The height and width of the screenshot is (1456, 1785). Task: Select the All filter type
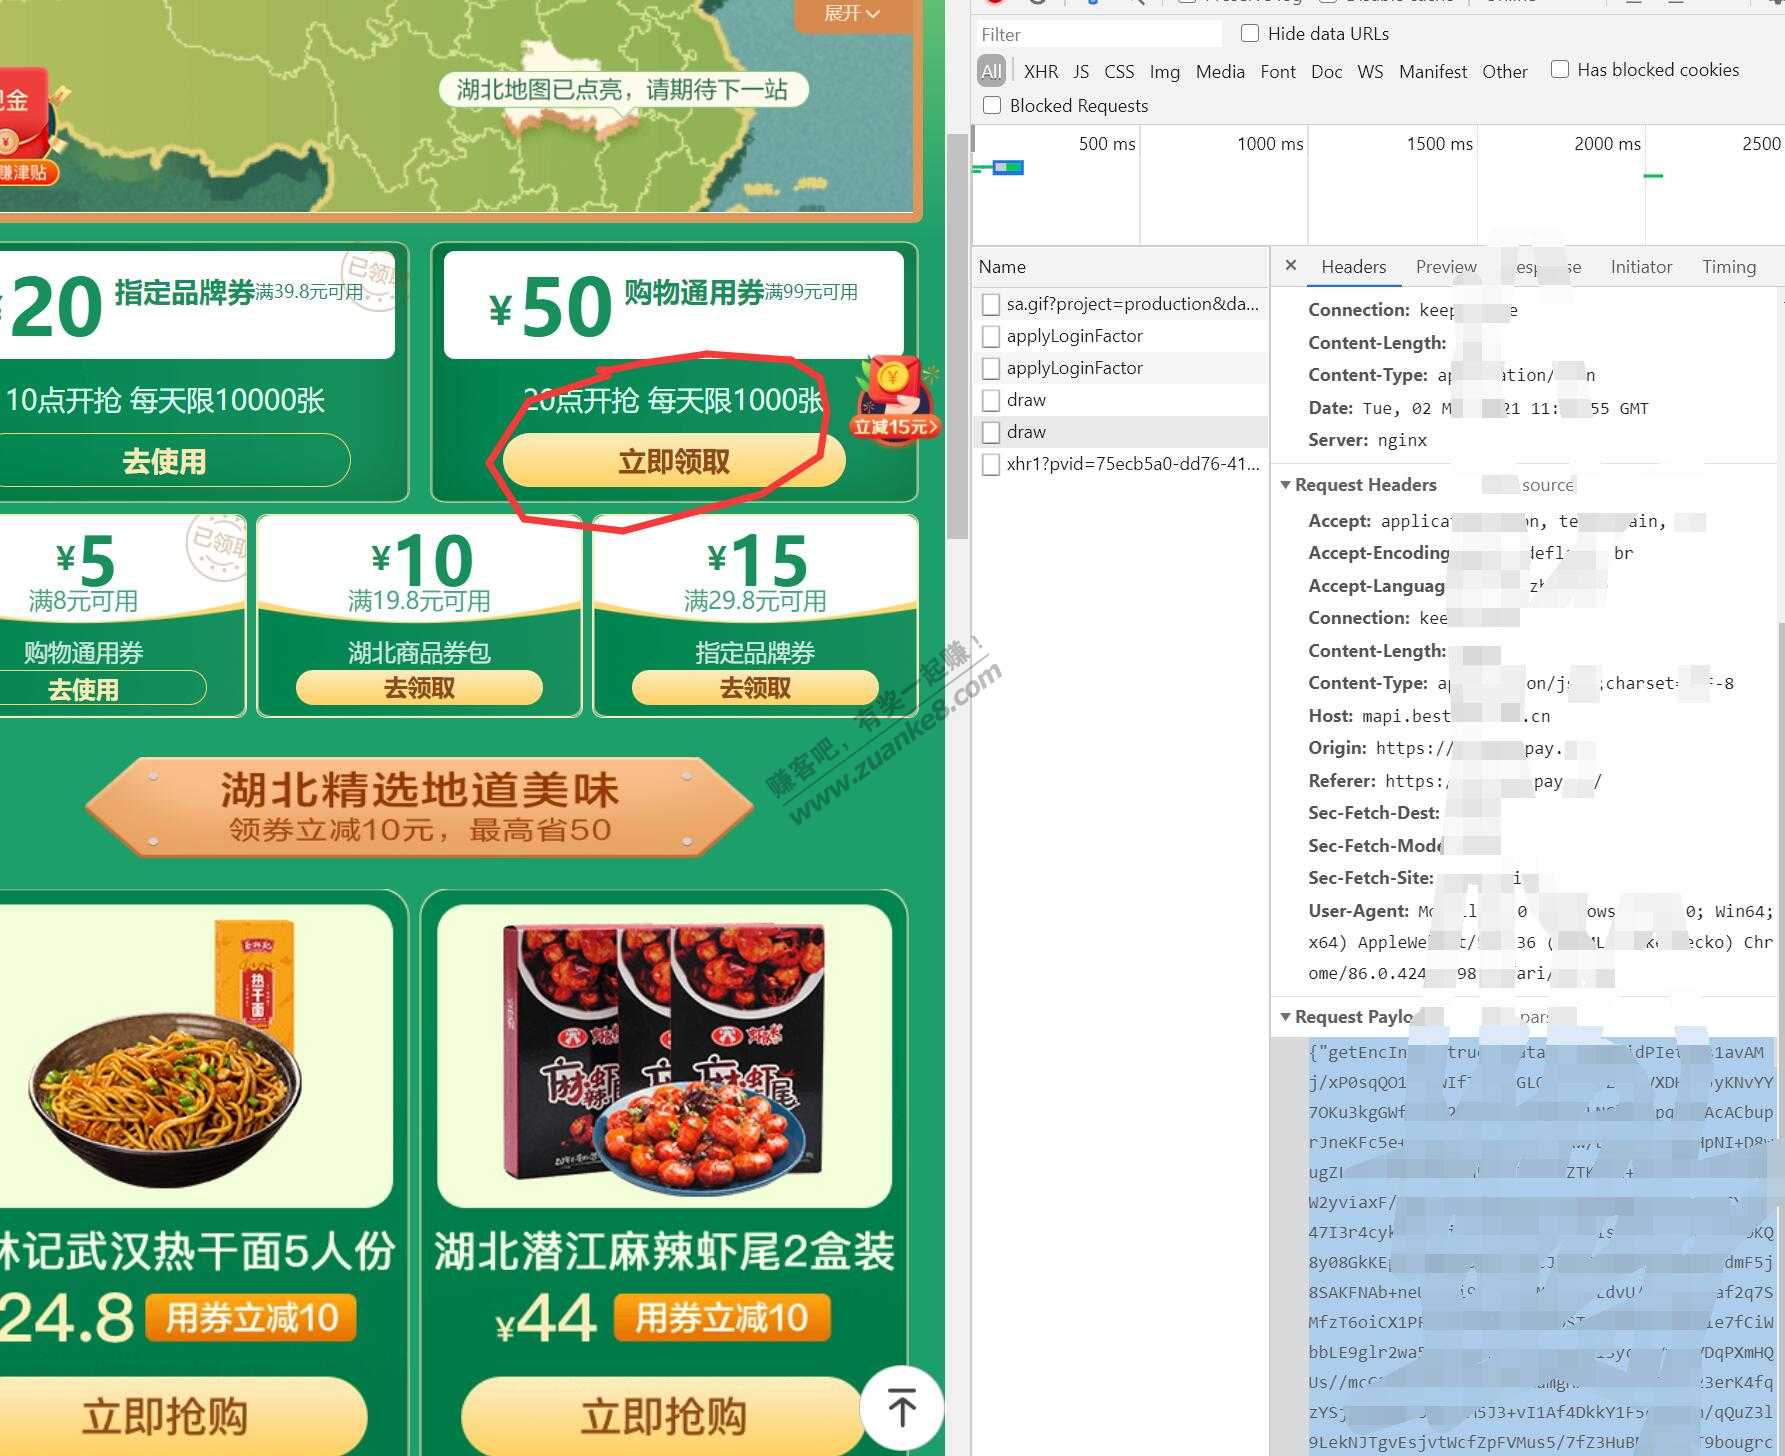click(991, 71)
